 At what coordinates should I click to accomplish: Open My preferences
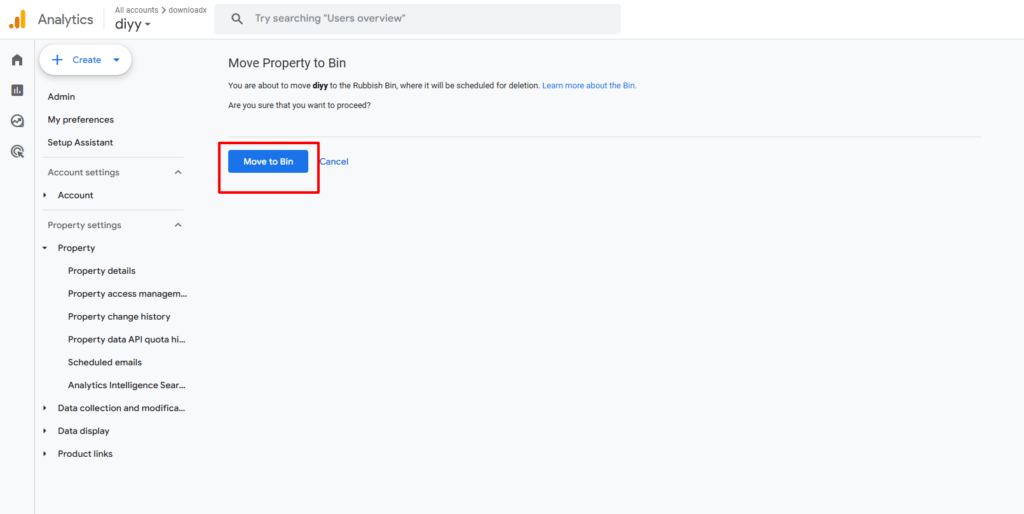[80, 120]
